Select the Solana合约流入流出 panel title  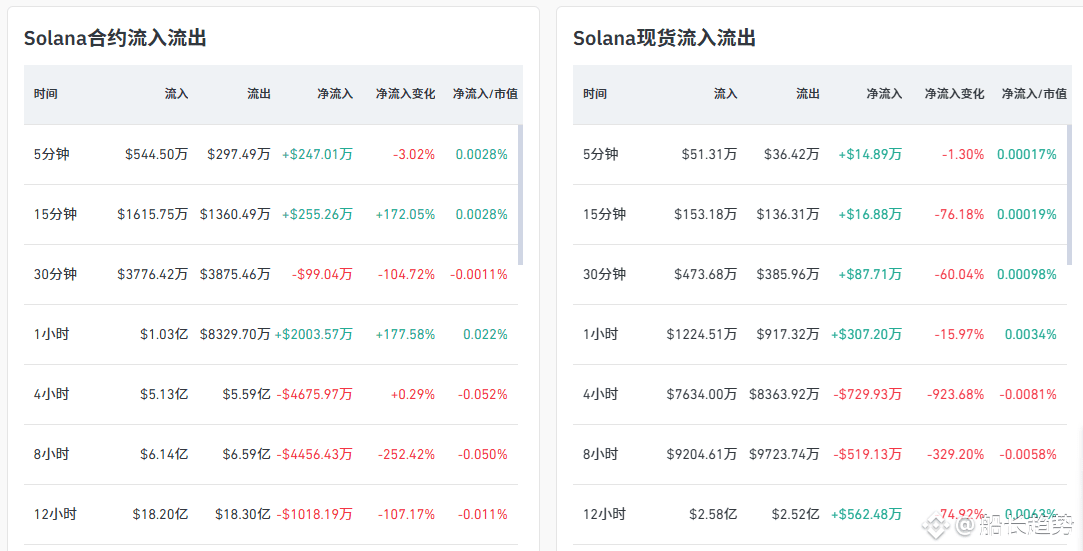115,39
